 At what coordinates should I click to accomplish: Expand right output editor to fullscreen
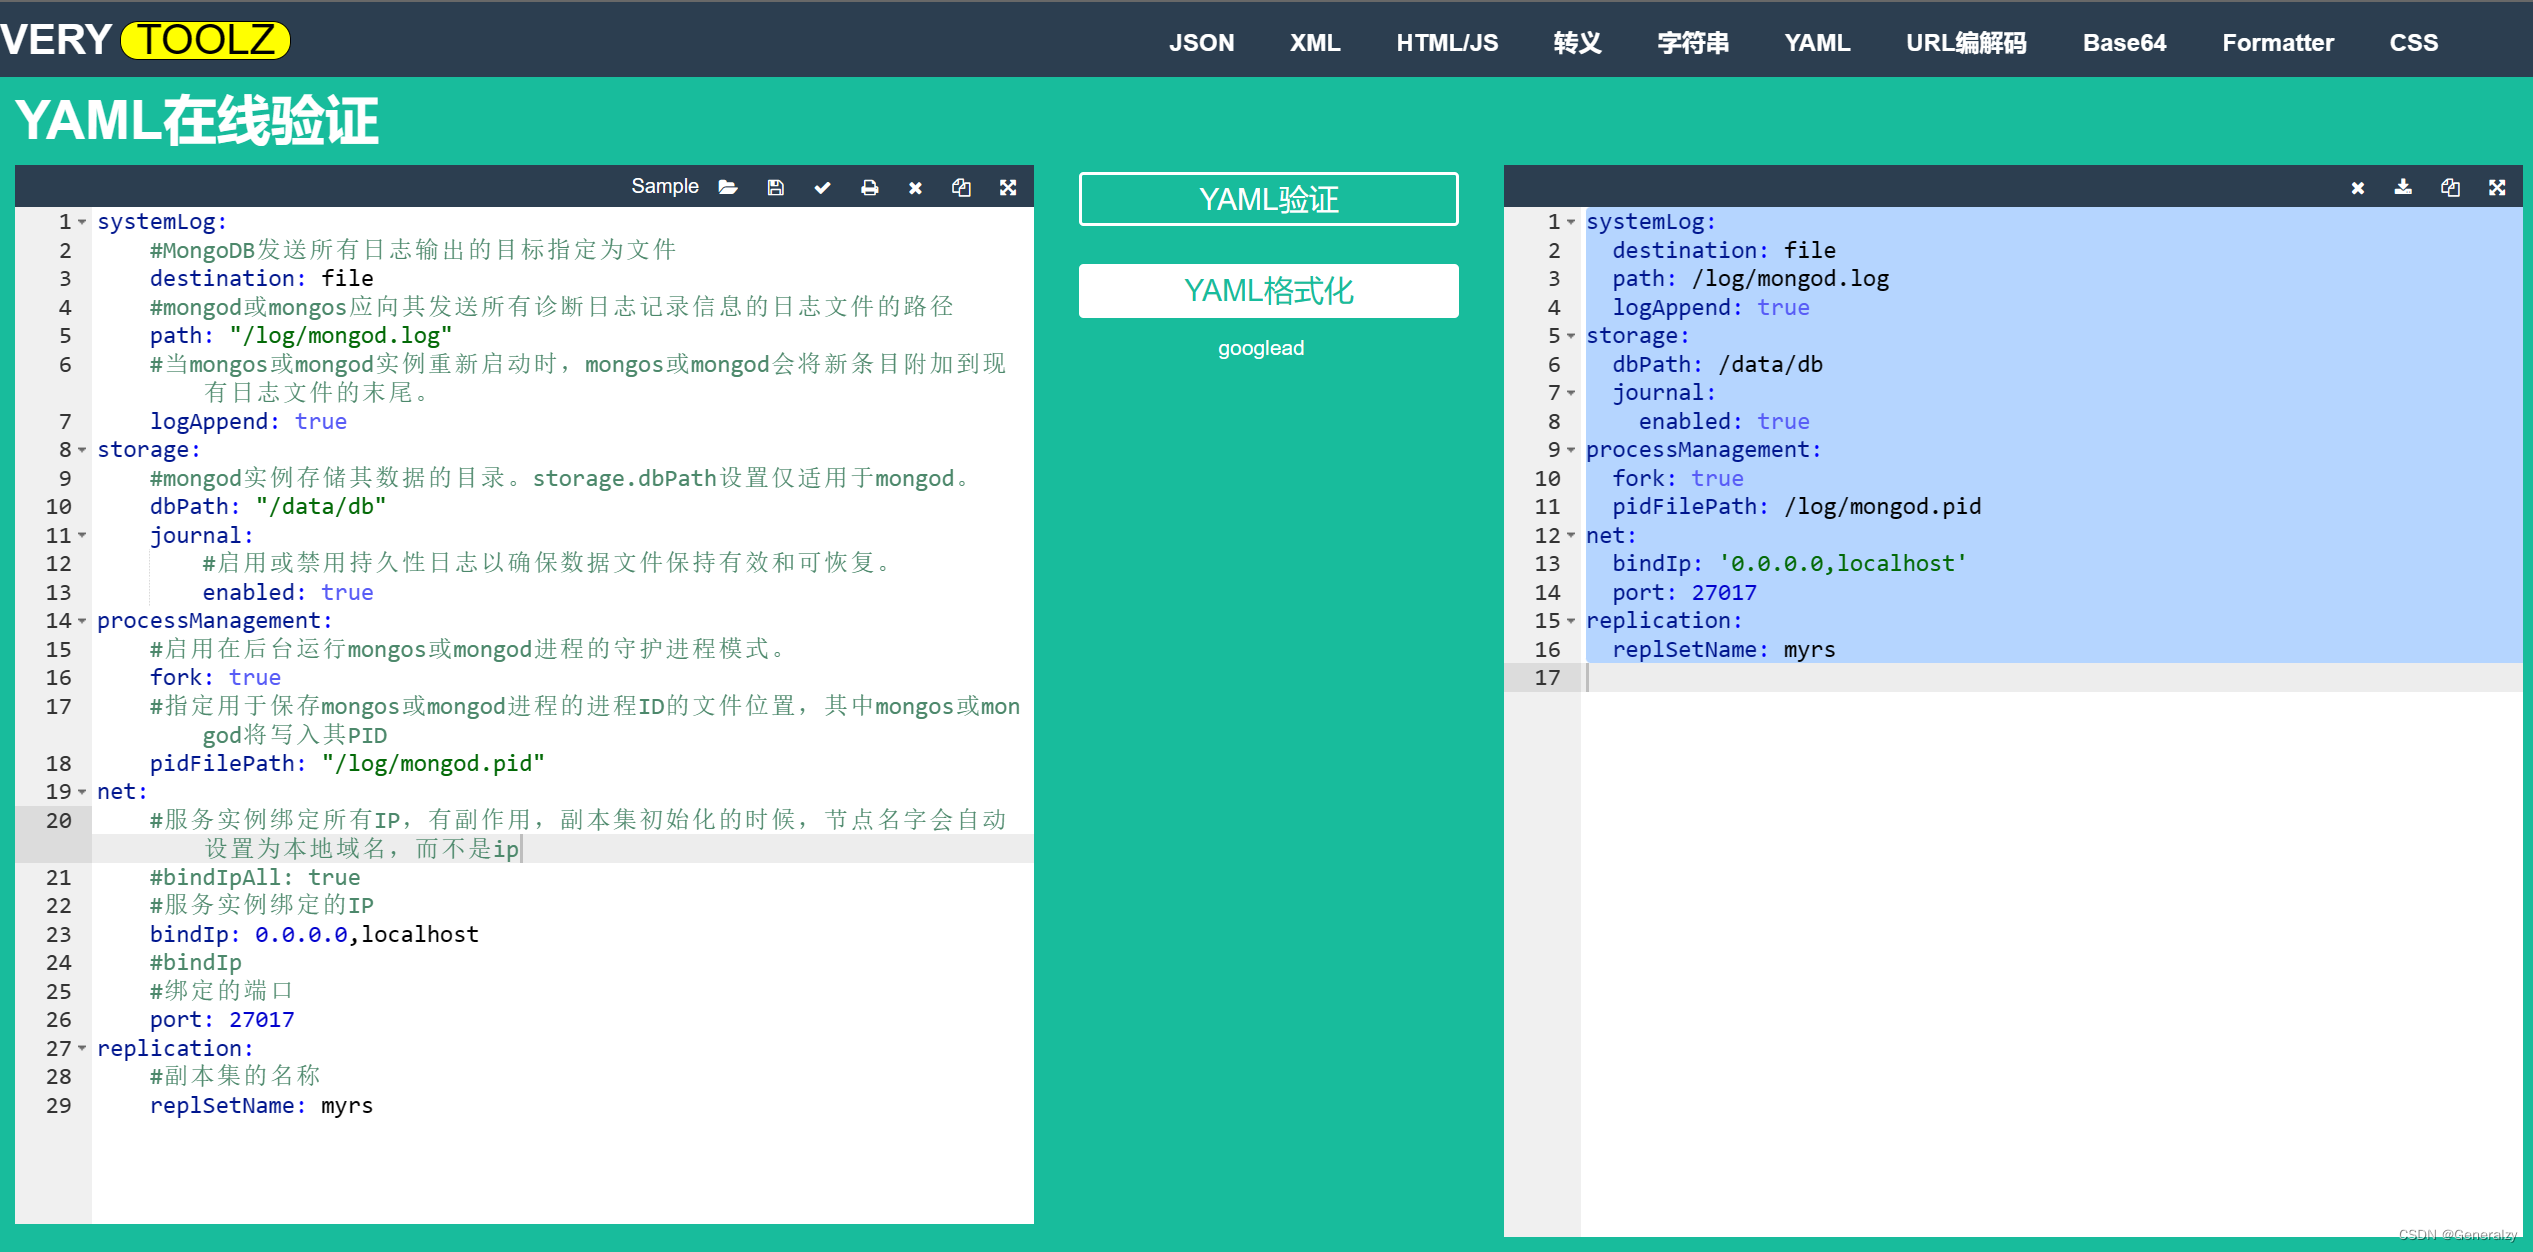pos(2497,187)
